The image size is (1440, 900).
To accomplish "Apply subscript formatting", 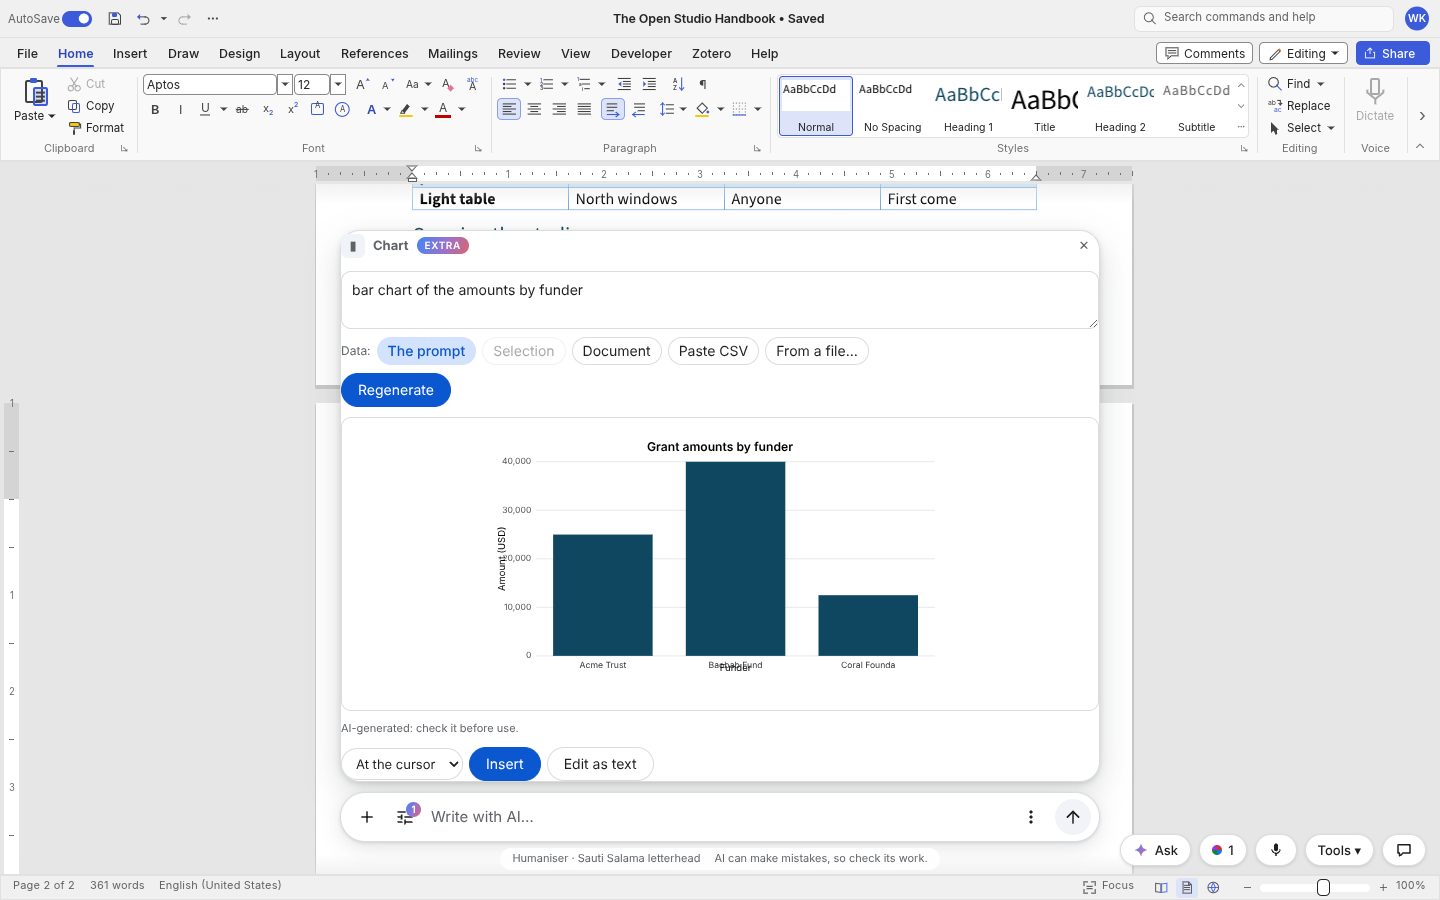I will pyautogui.click(x=268, y=109).
